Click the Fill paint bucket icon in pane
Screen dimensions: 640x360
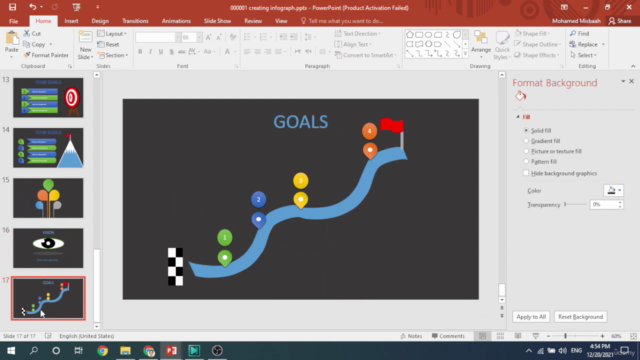click(x=520, y=96)
